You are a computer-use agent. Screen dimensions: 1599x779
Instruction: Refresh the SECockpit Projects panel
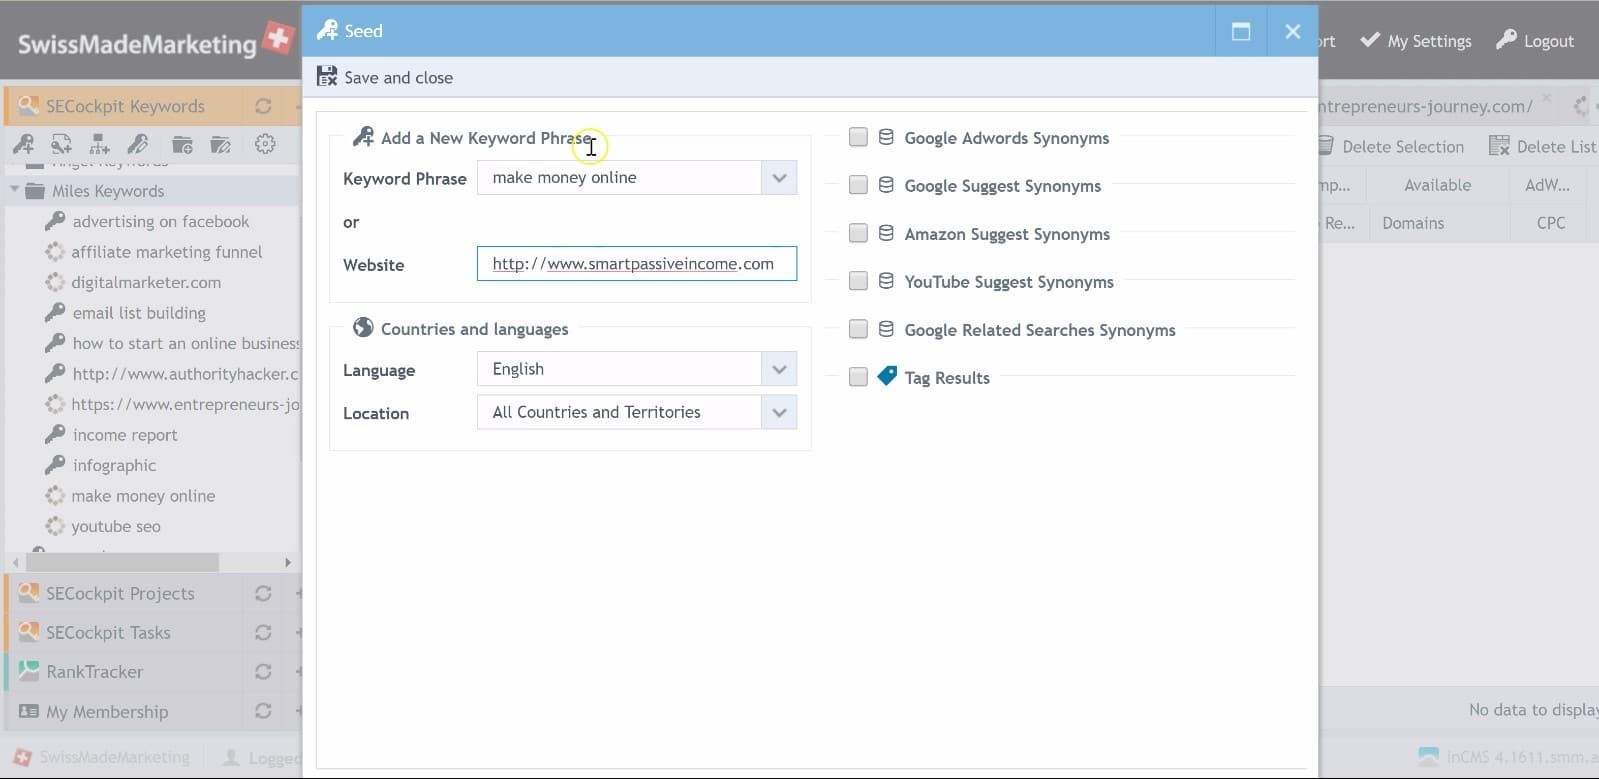tap(263, 593)
